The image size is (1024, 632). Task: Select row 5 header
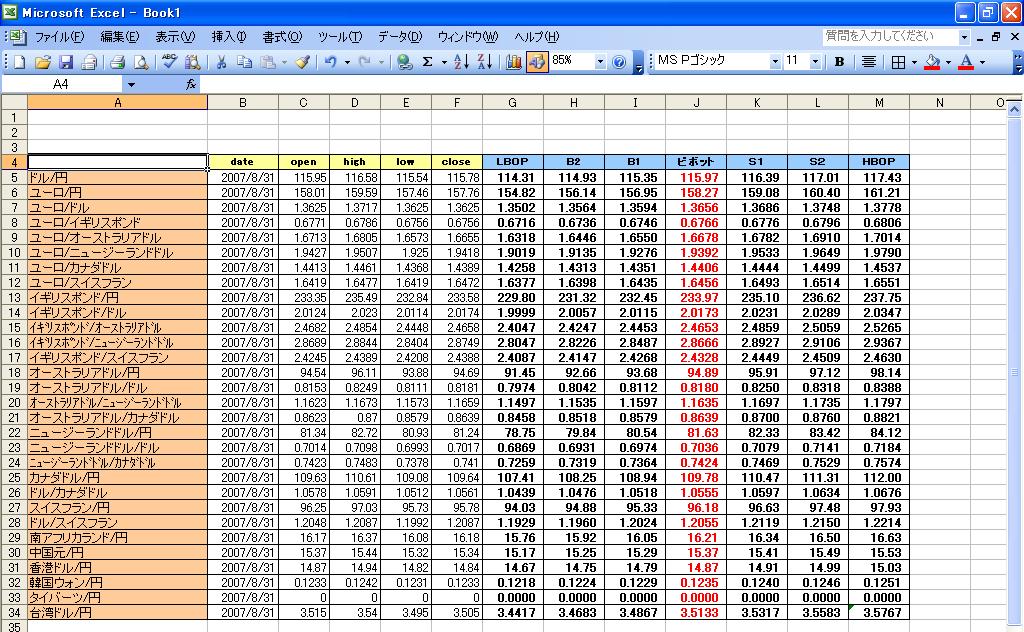point(14,178)
